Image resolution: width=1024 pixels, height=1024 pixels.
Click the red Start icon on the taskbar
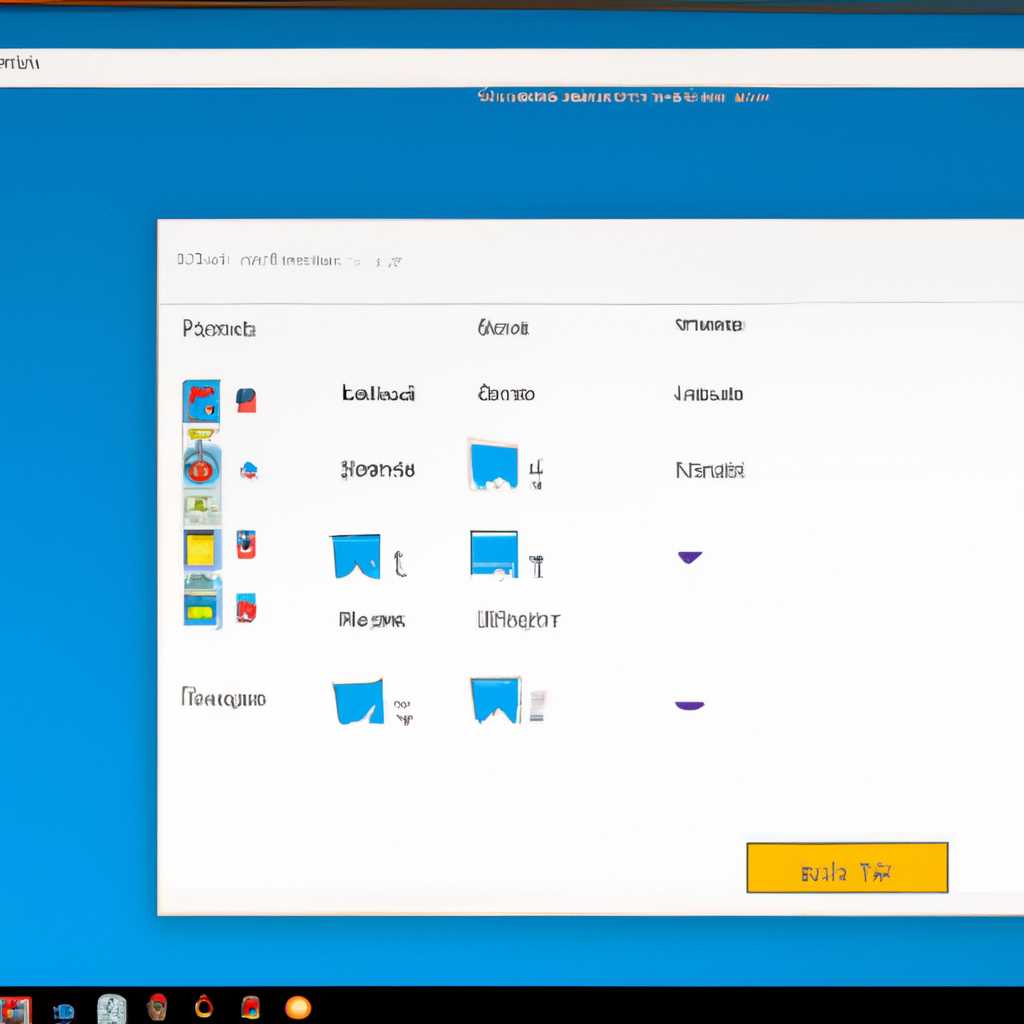tap(14, 1010)
